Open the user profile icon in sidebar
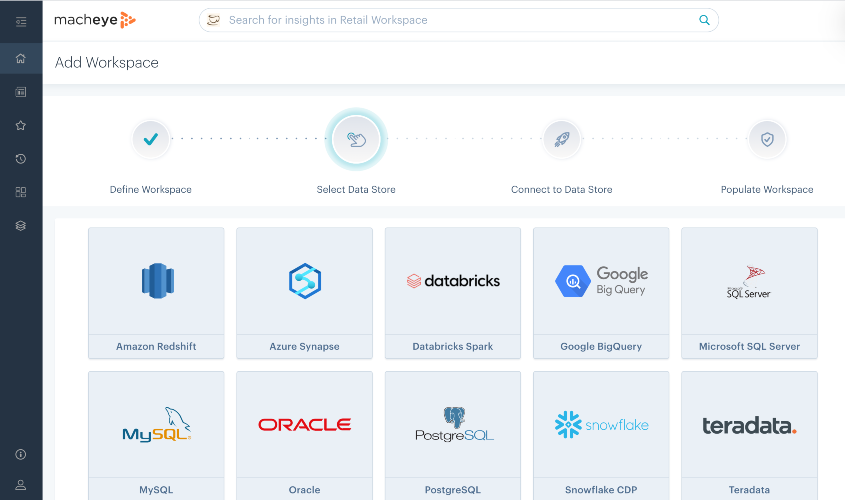This screenshot has width=845, height=500. [21, 485]
